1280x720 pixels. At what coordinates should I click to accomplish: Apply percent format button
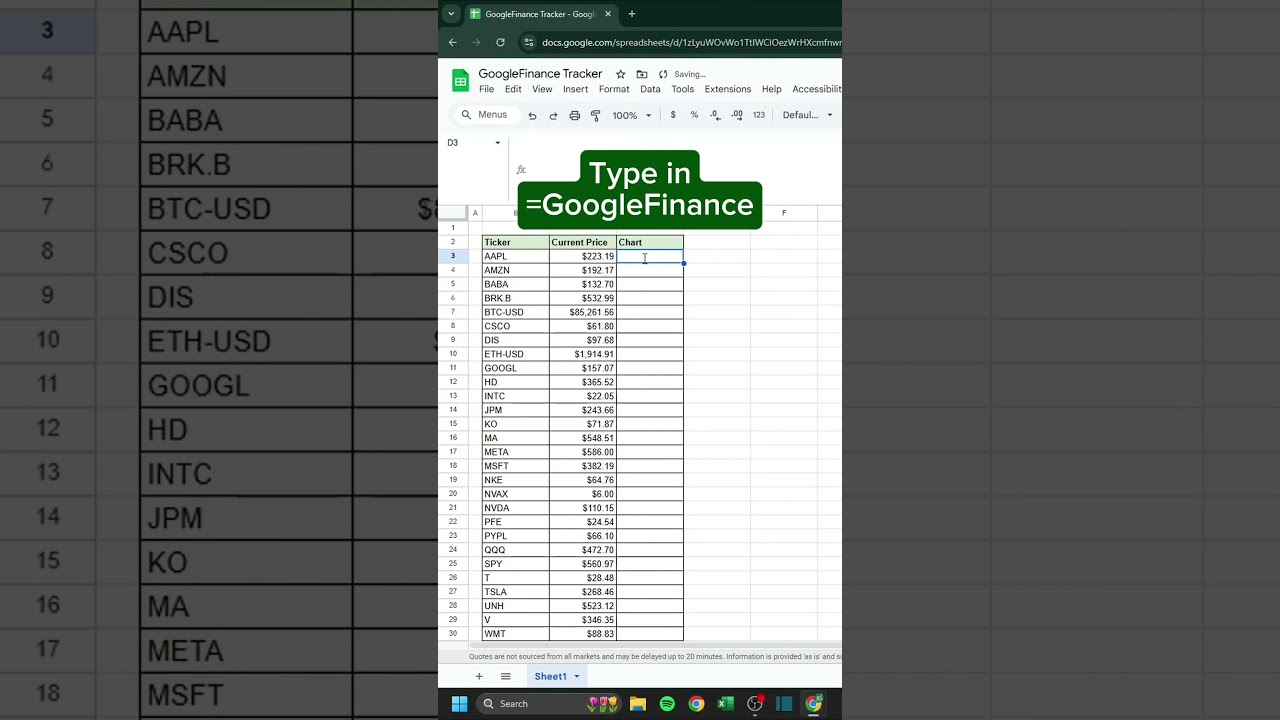(694, 115)
